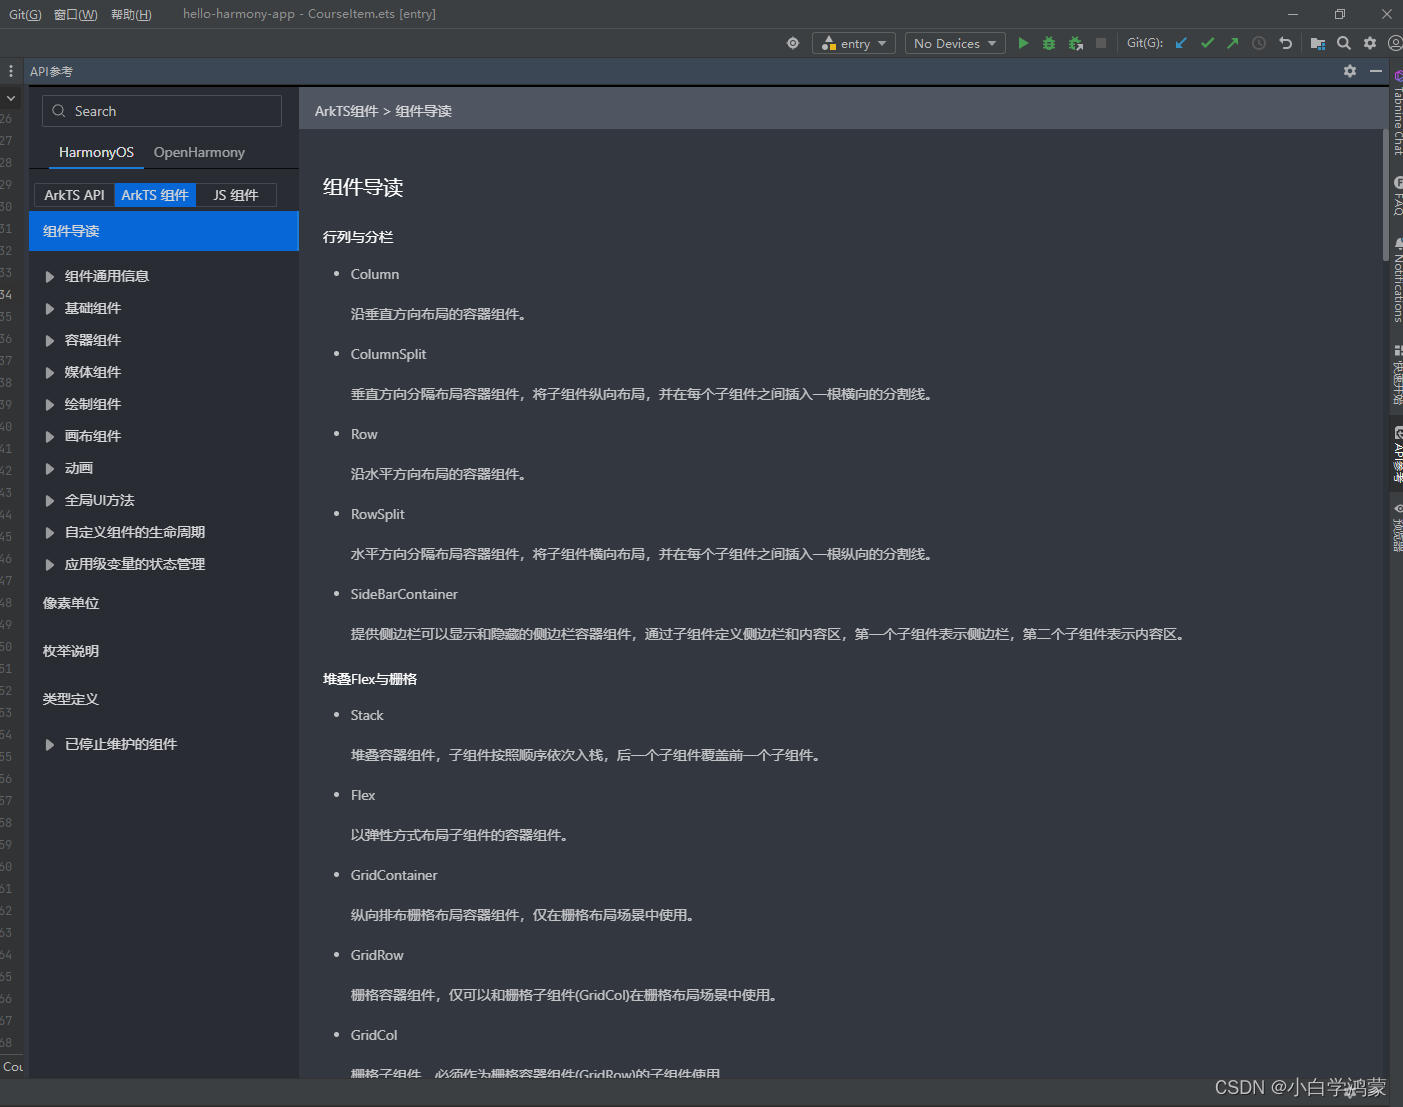
Task: Open Git history clock icon
Action: coord(1259,43)
